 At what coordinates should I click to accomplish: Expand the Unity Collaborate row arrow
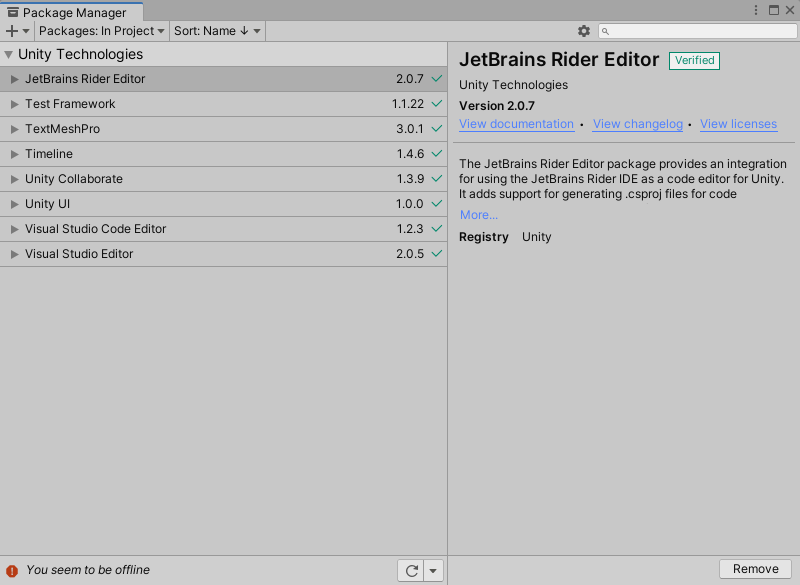[15, 179]
